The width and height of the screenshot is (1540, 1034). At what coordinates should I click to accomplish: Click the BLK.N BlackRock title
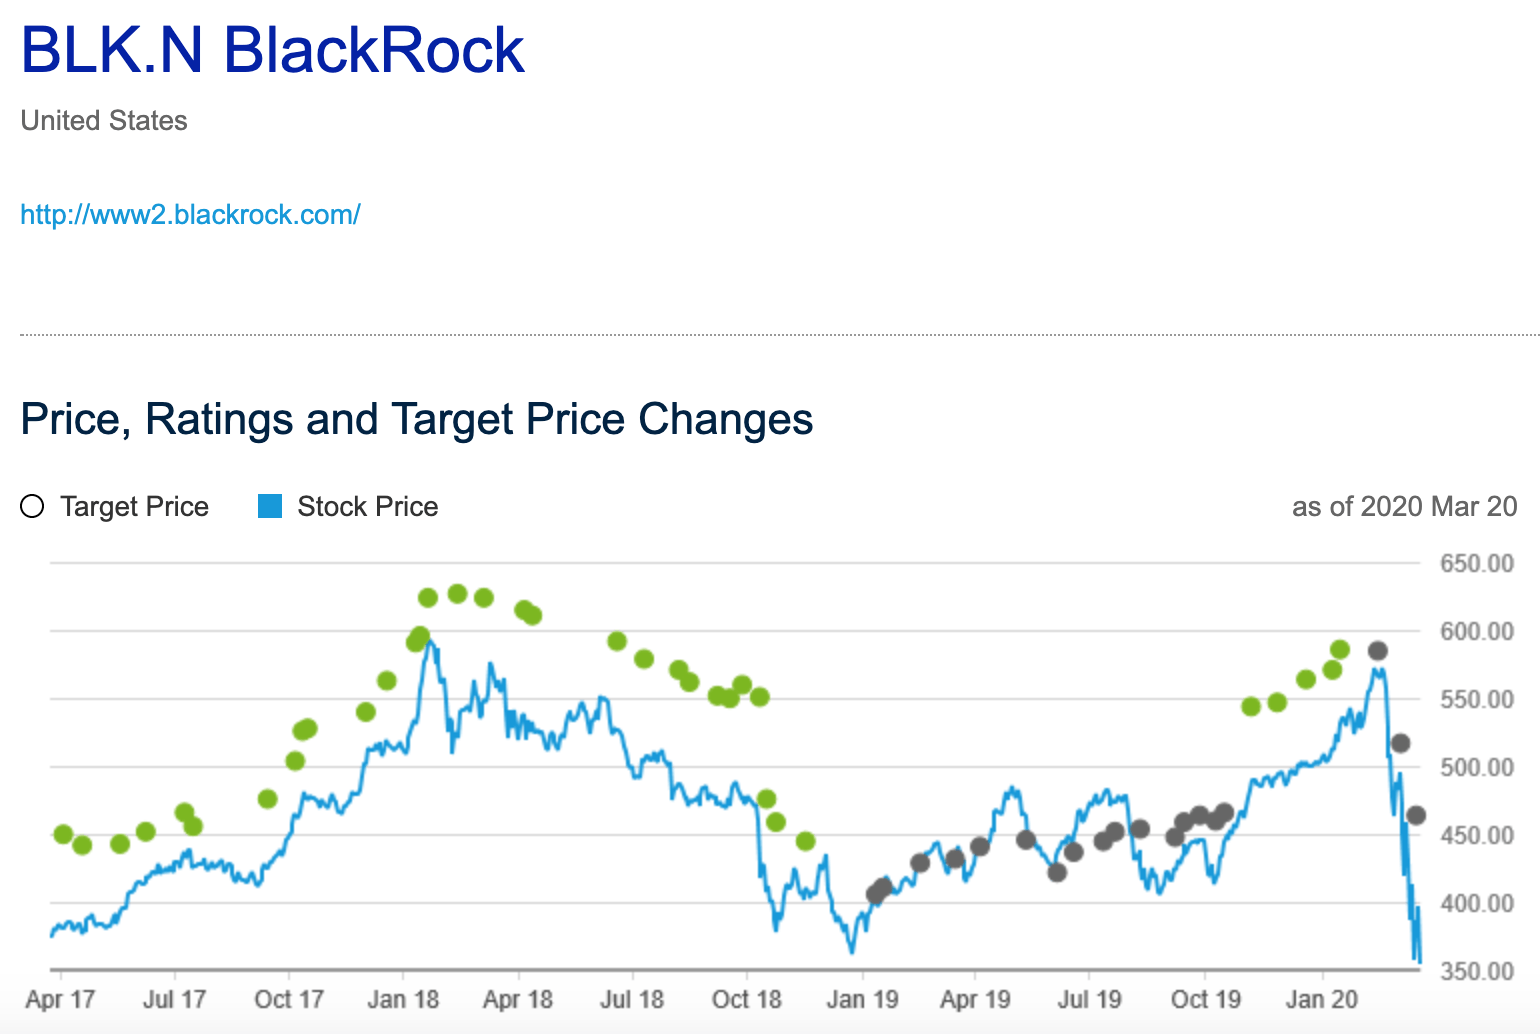click(272, 50)
